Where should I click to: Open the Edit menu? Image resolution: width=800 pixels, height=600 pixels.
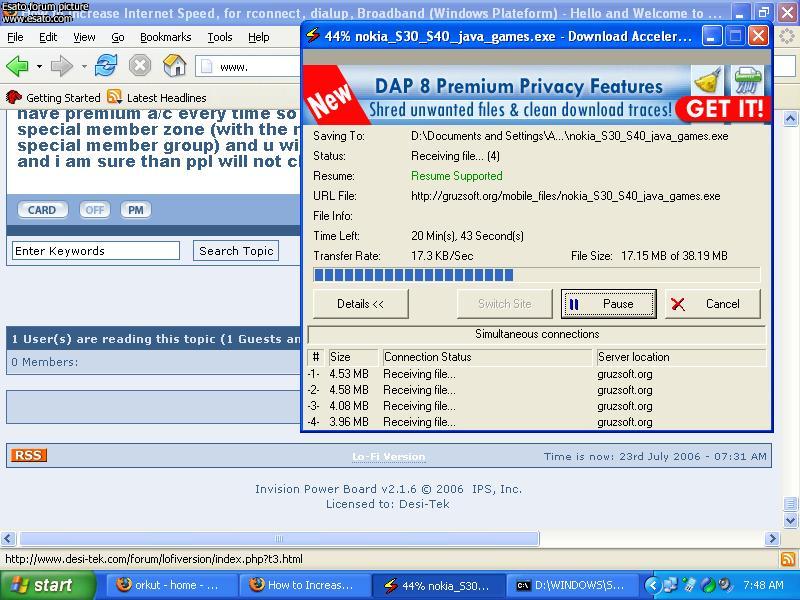click(48, 37)
